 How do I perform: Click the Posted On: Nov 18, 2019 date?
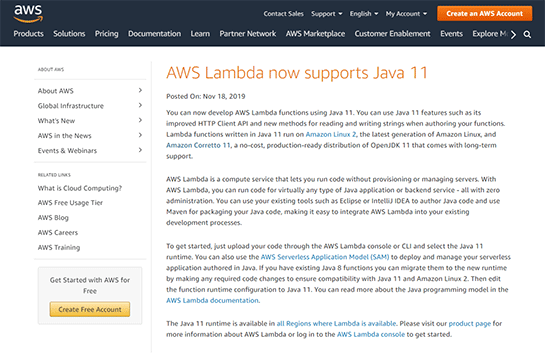205,96
